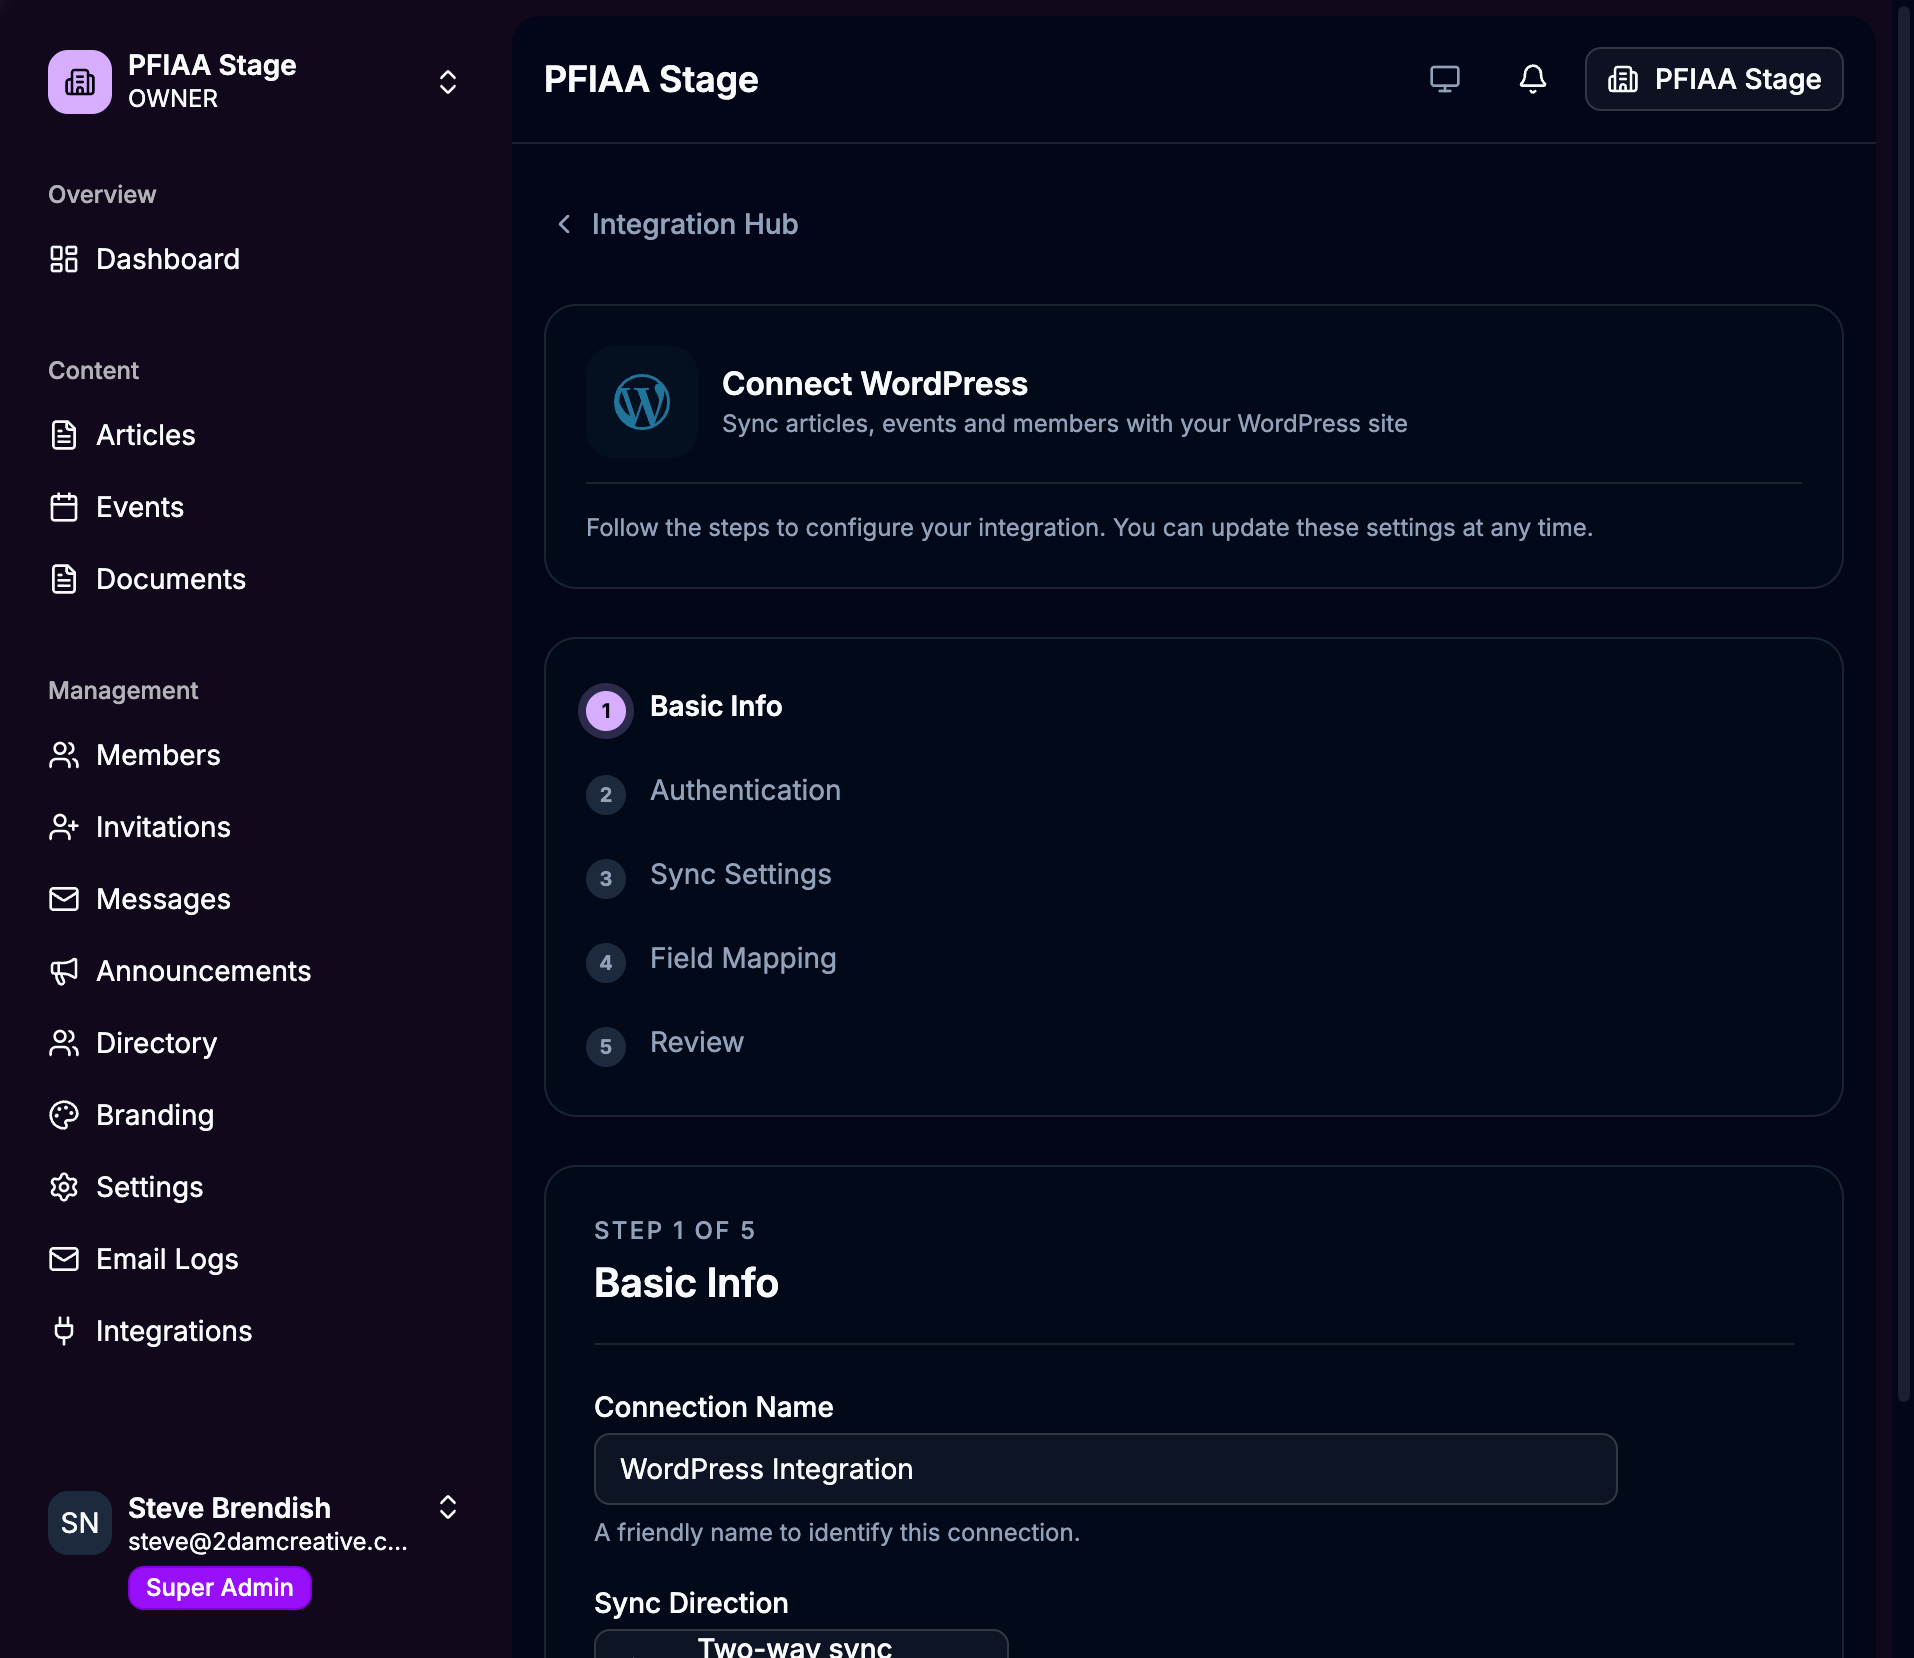The width and height of the screenshot is (1914, 1658).
Task: Click the Documents file icon
Action: pyautogui.click(x=64, y=579)
